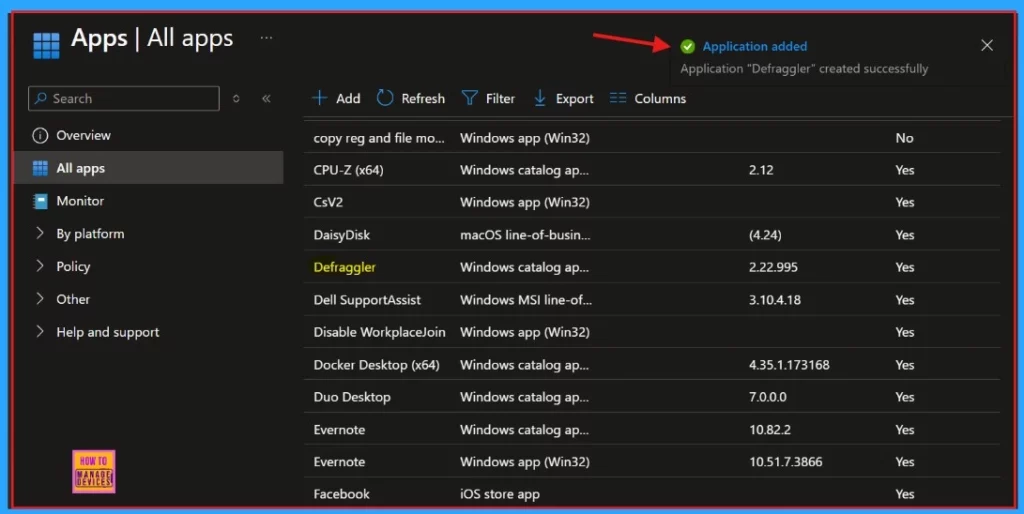Click the Filter button label
Viewport: 1024px width, 514px height.
500,99
